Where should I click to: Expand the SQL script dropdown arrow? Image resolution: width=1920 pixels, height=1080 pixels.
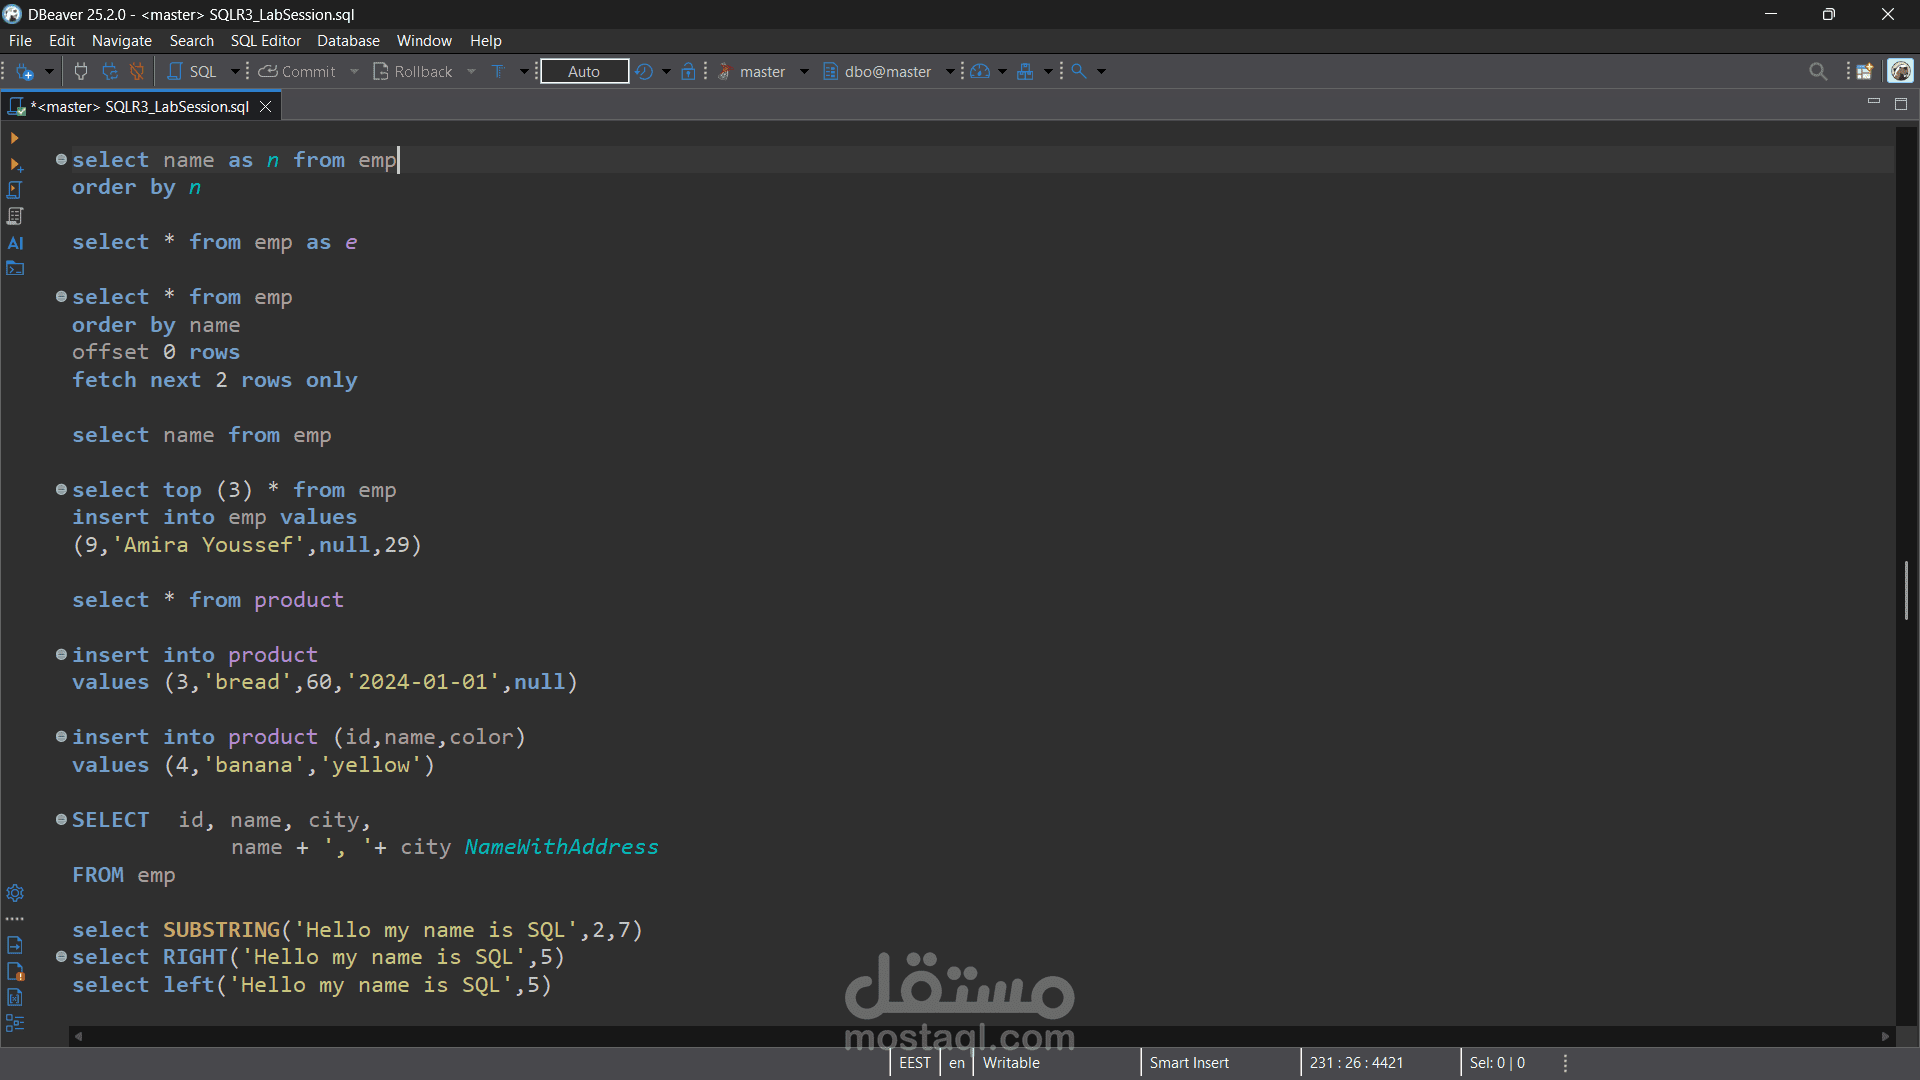[235, 72]
